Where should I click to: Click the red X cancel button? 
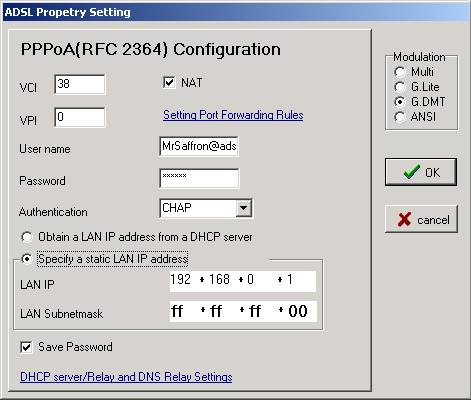coord(421,219)
